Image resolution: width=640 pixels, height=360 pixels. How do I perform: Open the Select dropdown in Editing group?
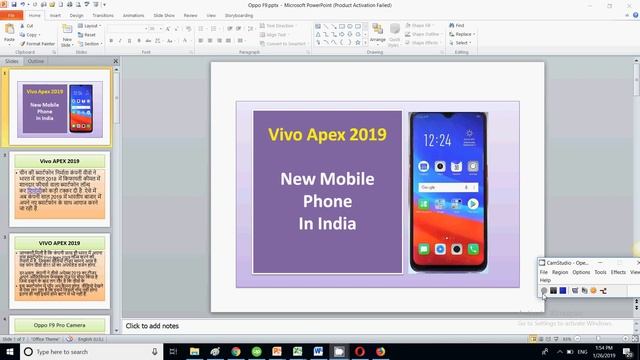click(460, 43)
